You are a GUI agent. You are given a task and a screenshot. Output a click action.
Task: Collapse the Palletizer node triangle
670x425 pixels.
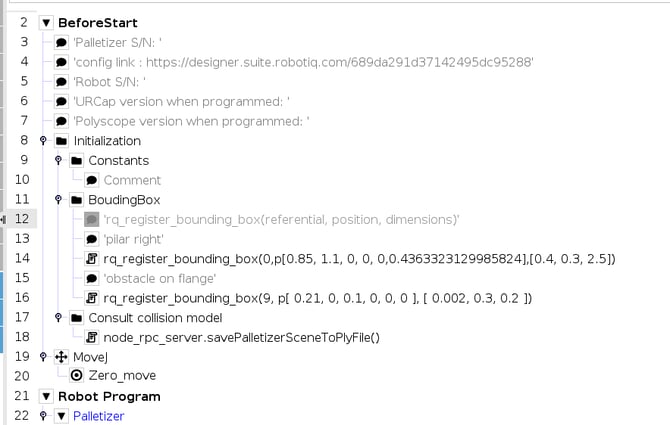point(60,416)
